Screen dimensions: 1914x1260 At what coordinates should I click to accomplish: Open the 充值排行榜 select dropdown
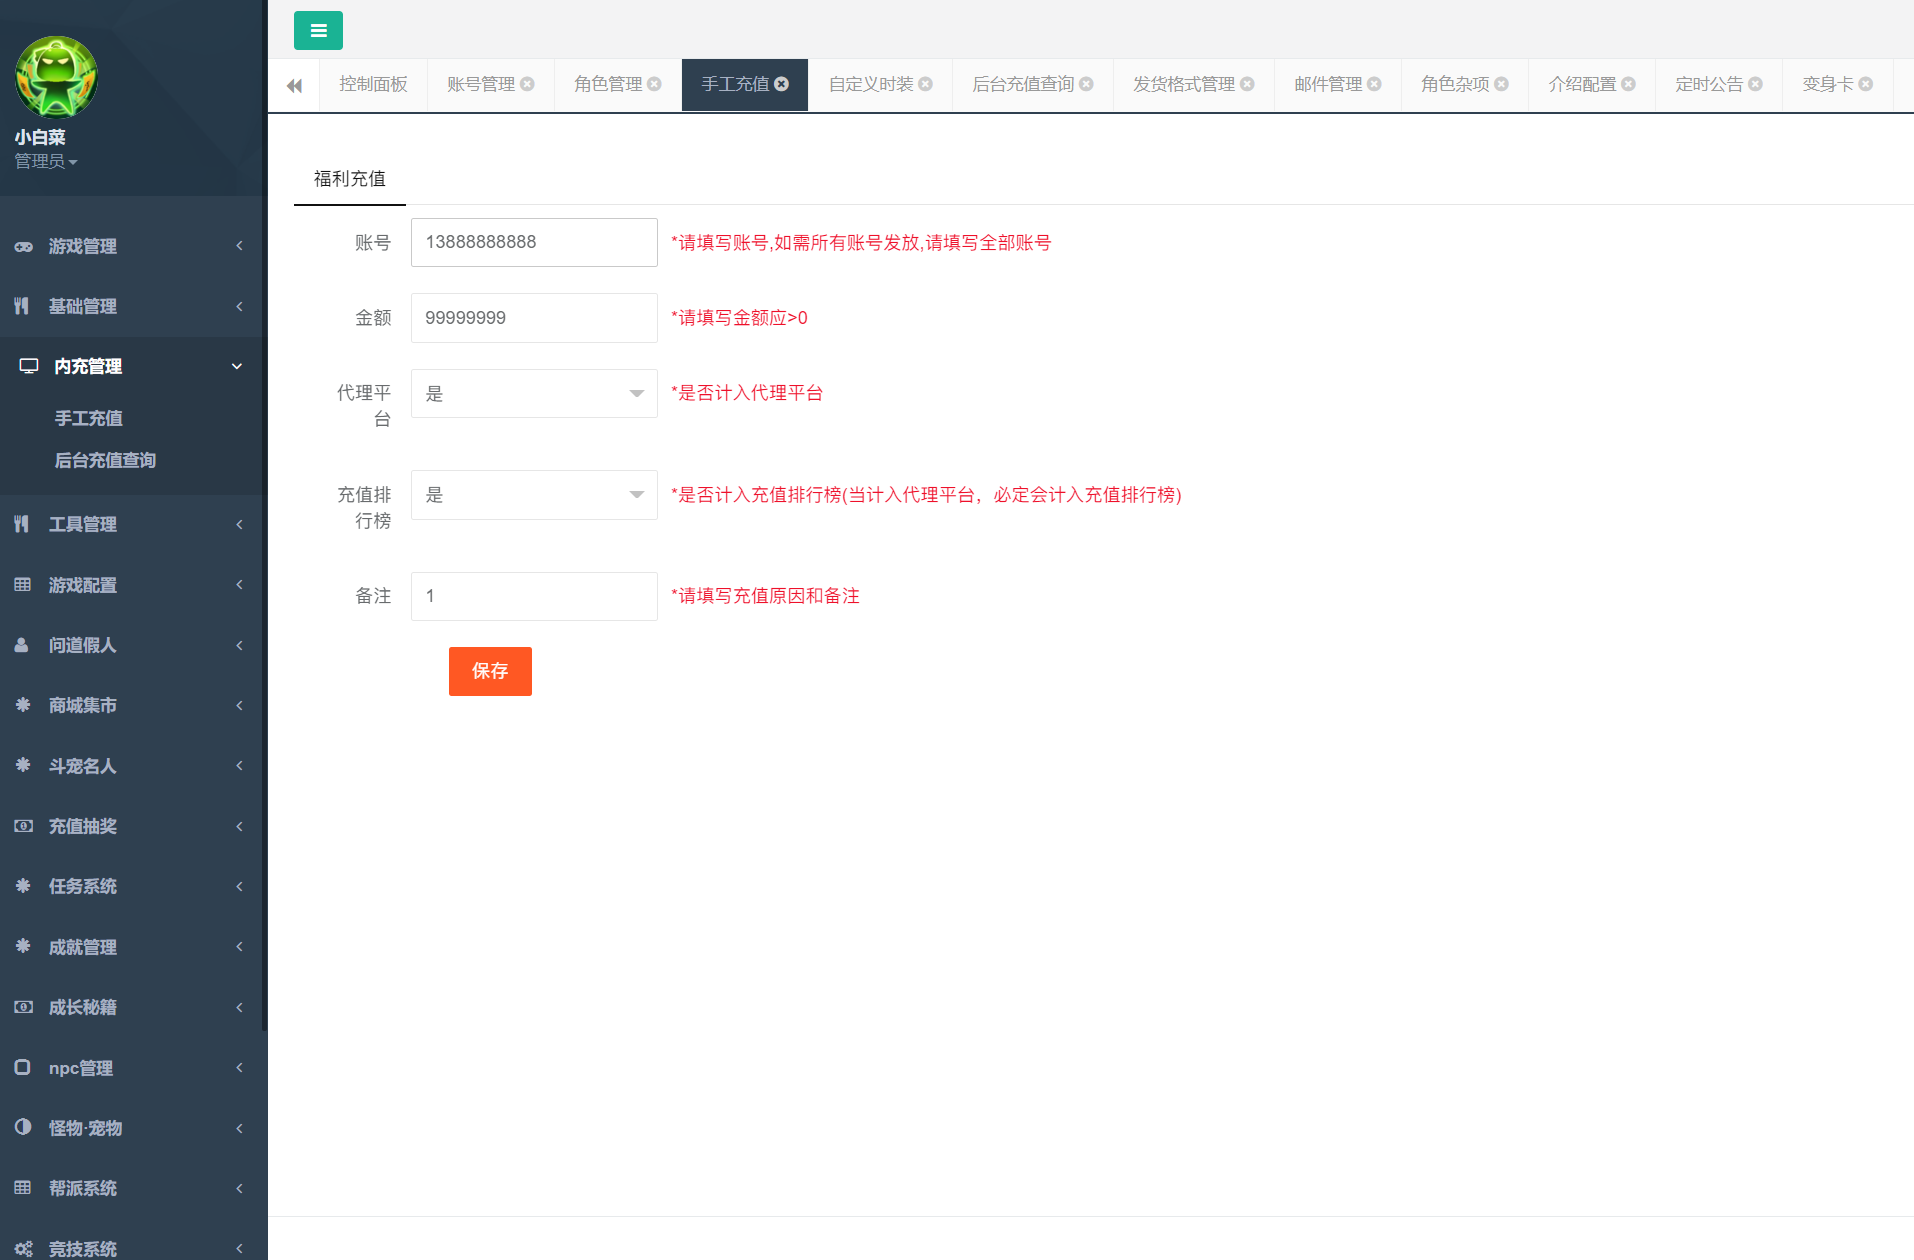click(534, 496)
